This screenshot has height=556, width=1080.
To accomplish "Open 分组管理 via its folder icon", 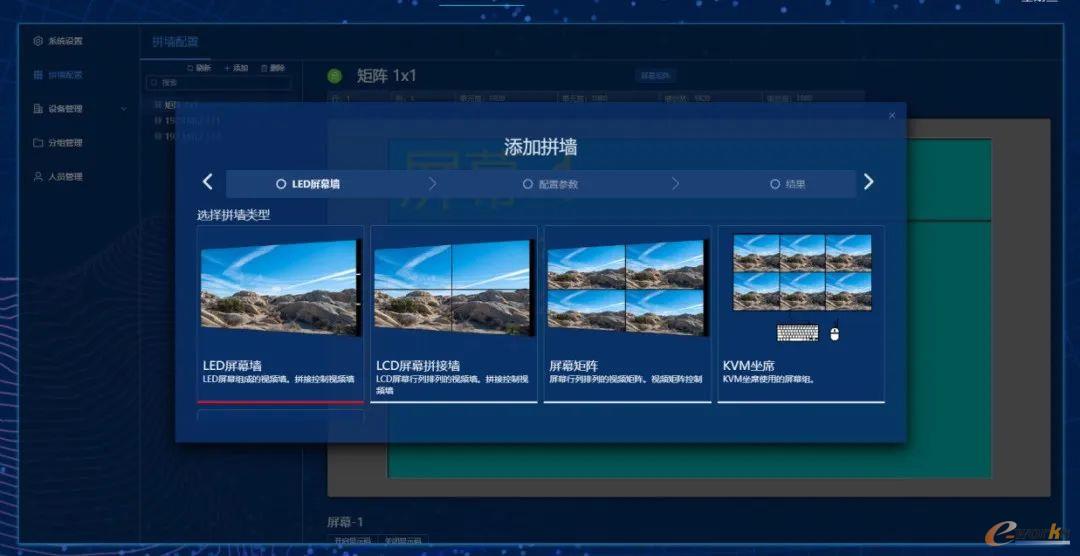I will (38, 143).
